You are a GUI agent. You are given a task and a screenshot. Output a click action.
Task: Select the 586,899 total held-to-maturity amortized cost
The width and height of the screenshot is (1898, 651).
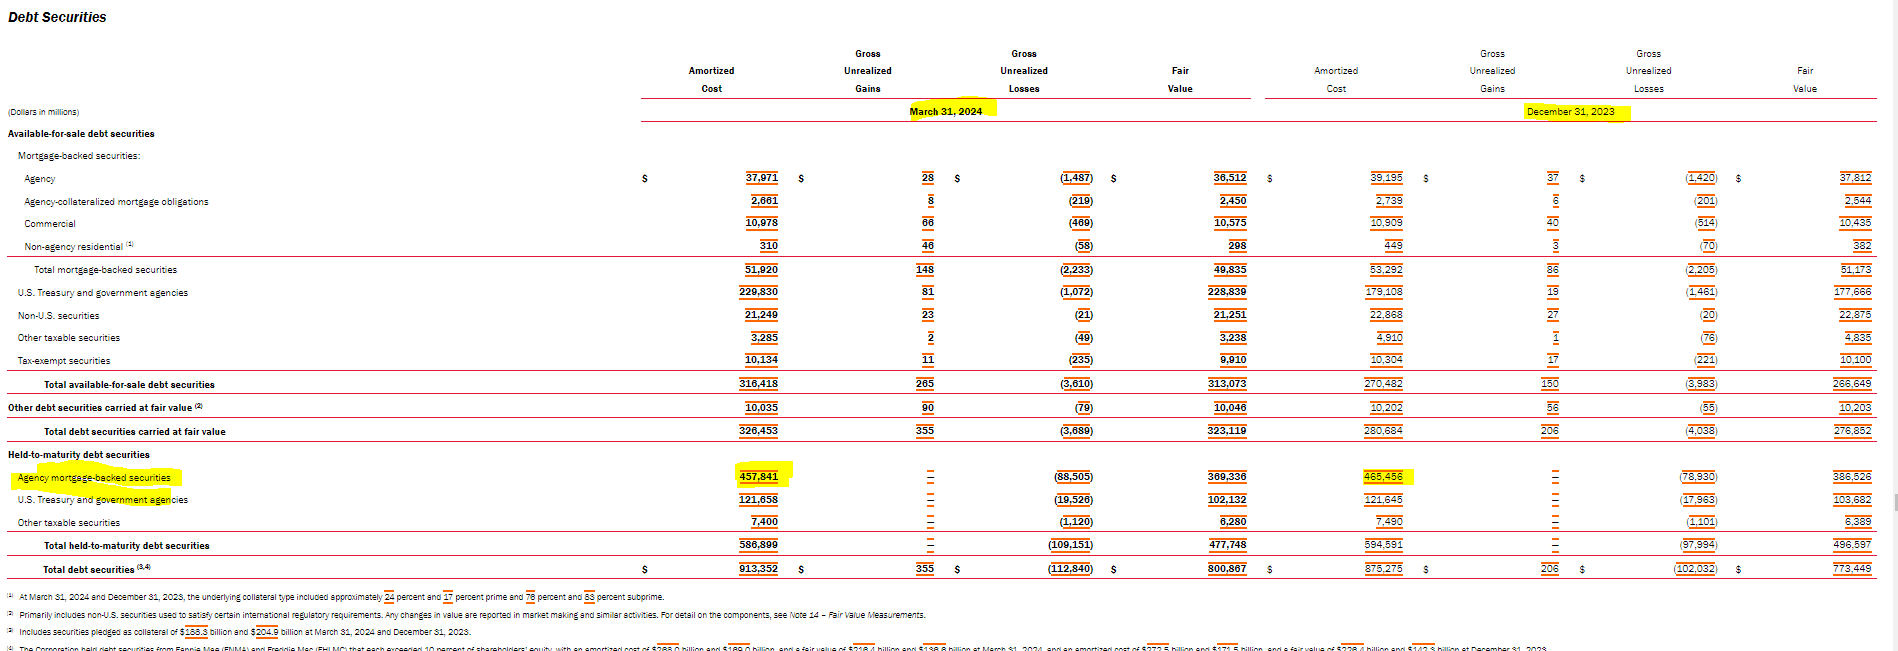(758, 545)
